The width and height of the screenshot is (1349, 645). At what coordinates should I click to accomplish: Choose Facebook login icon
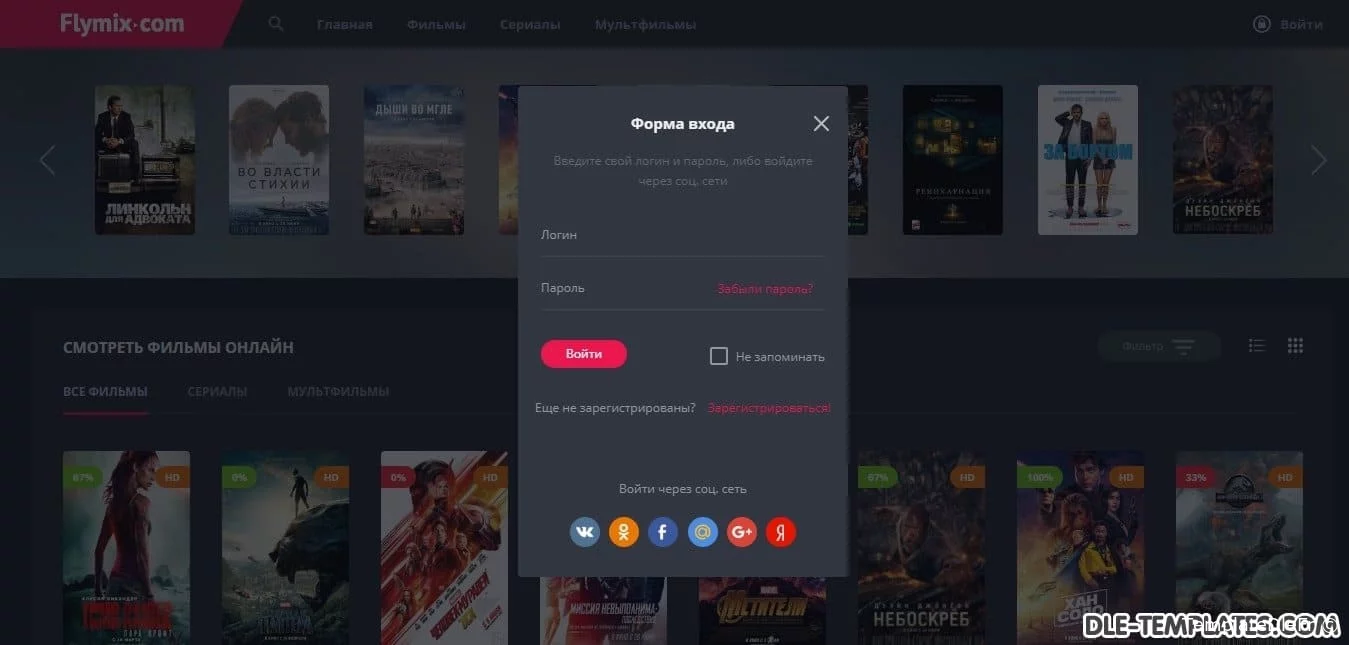(663, 532)
